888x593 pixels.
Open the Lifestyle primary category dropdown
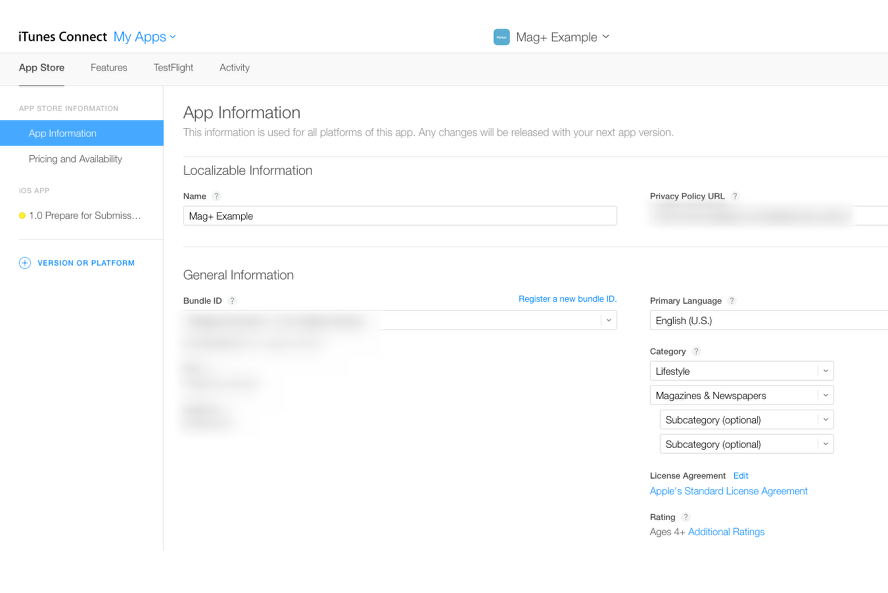coord(741,371)
